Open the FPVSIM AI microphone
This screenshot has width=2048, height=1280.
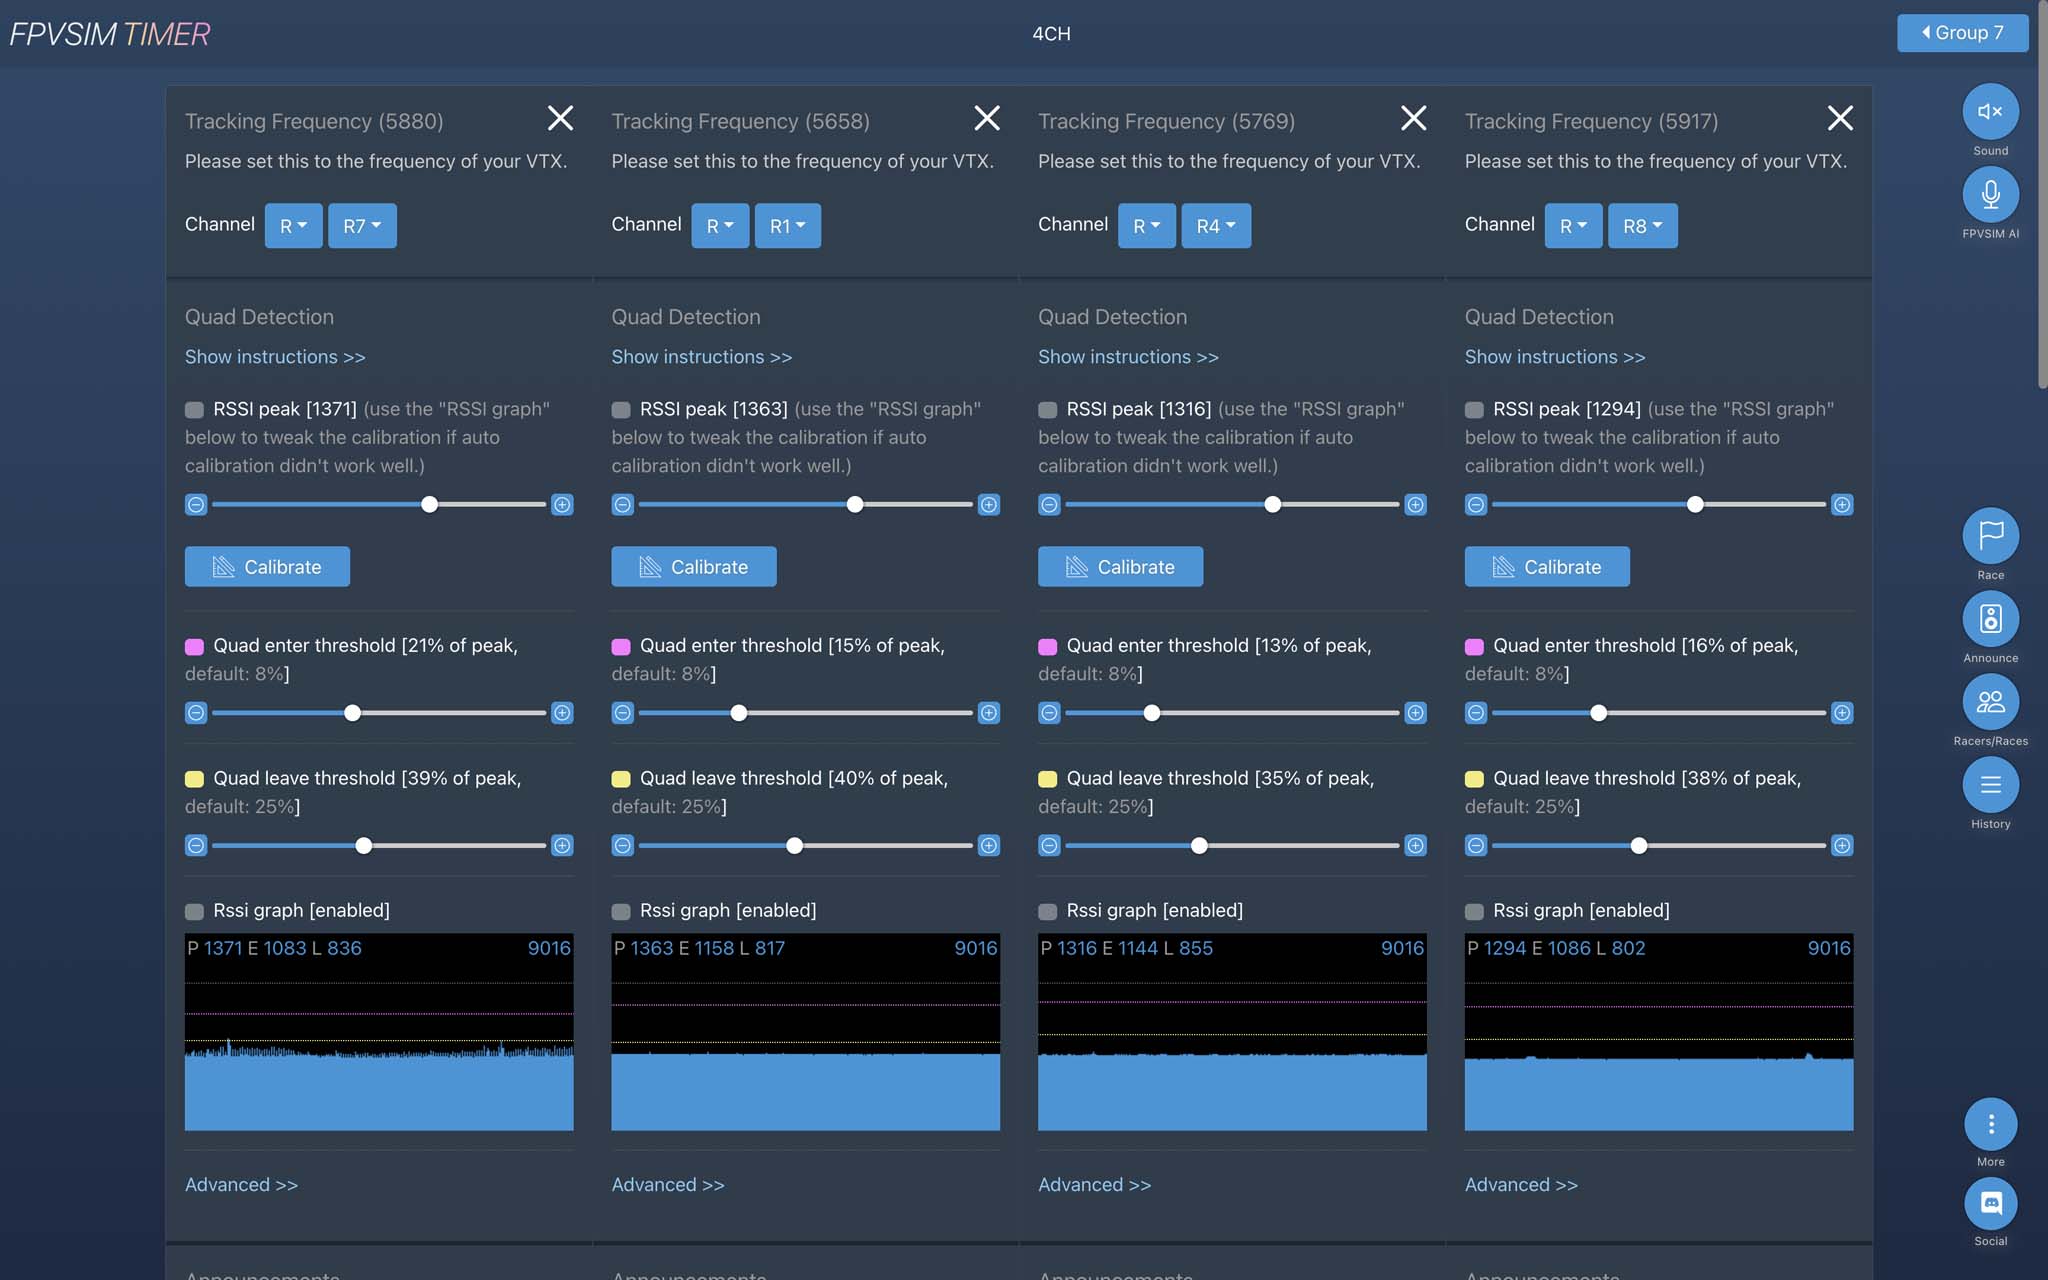click(x=1990, y=195)
